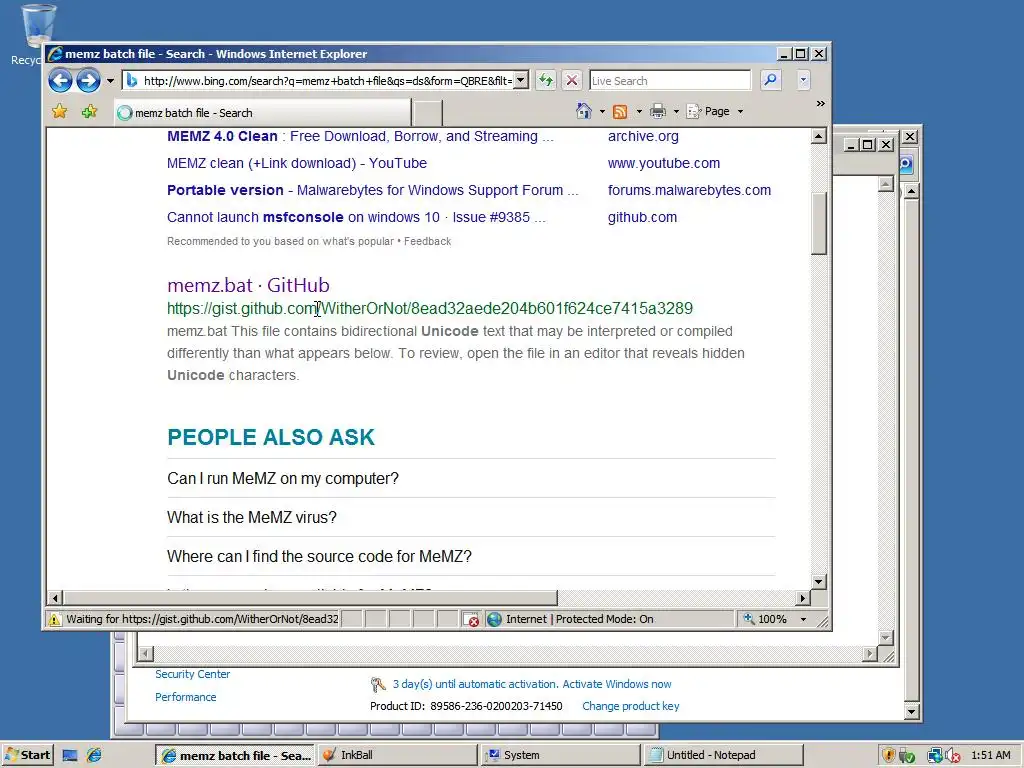1024x768 pixels.
Task: Expand the Print dropdown arrow
Action: point(676,112)
